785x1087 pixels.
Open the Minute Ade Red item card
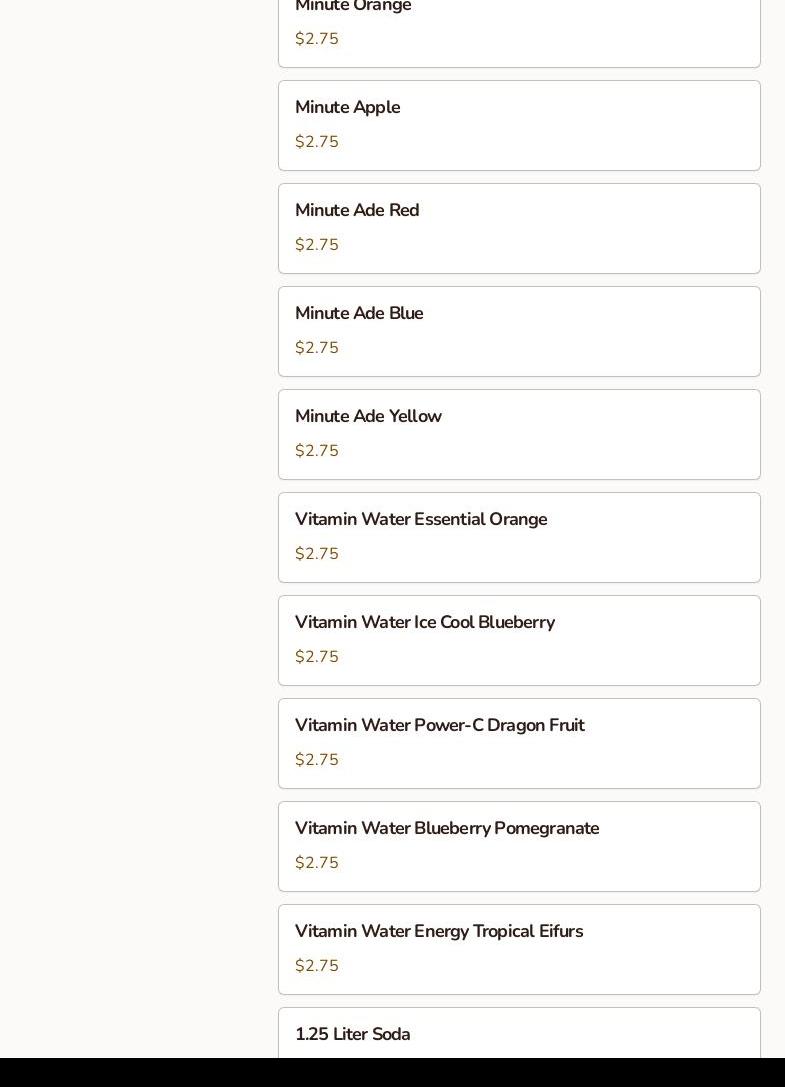click(x=519, y=228)
